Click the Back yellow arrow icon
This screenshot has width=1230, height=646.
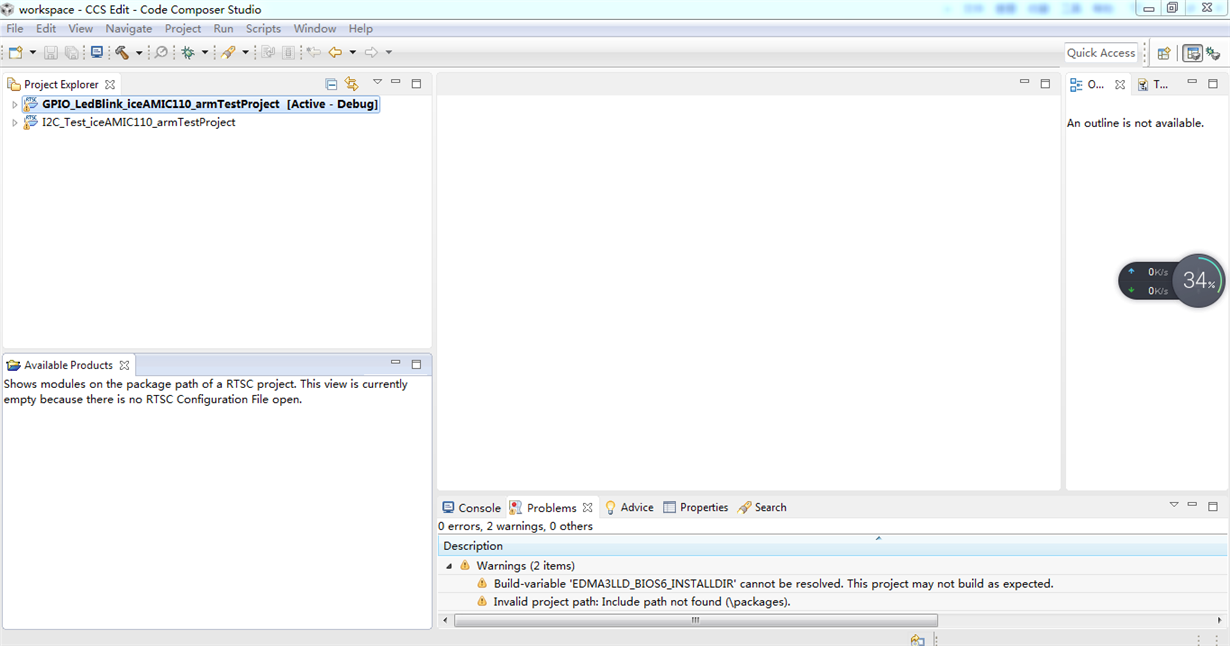coord(335,52)
